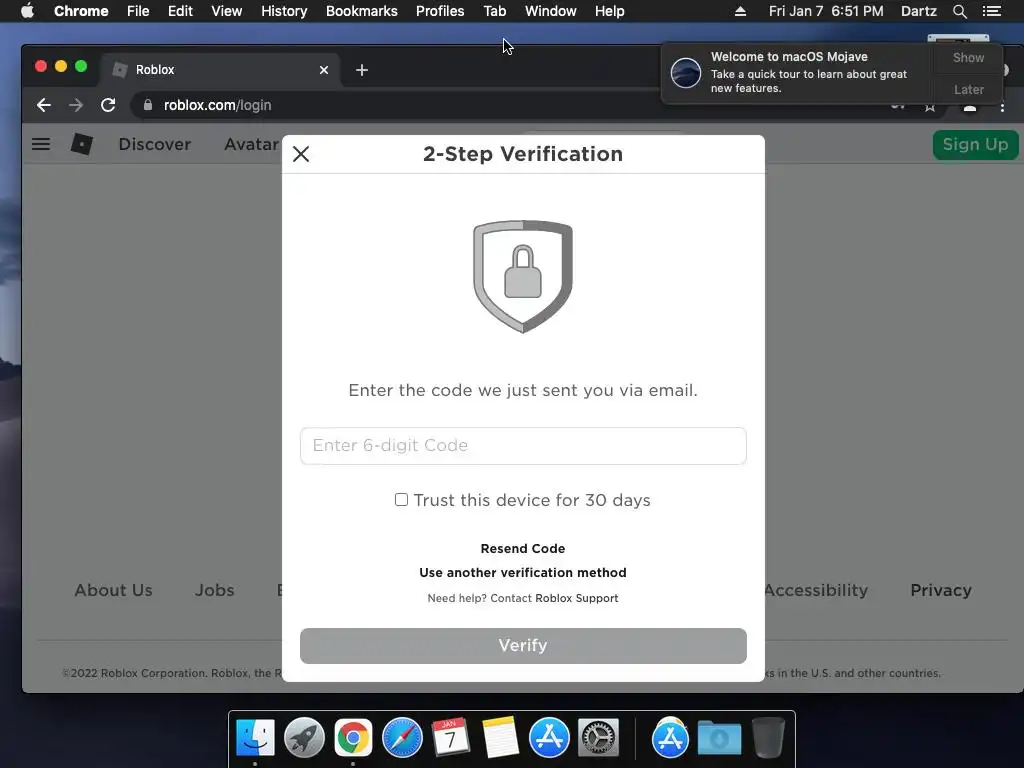Click the About Us footer link

click(114, 590)
